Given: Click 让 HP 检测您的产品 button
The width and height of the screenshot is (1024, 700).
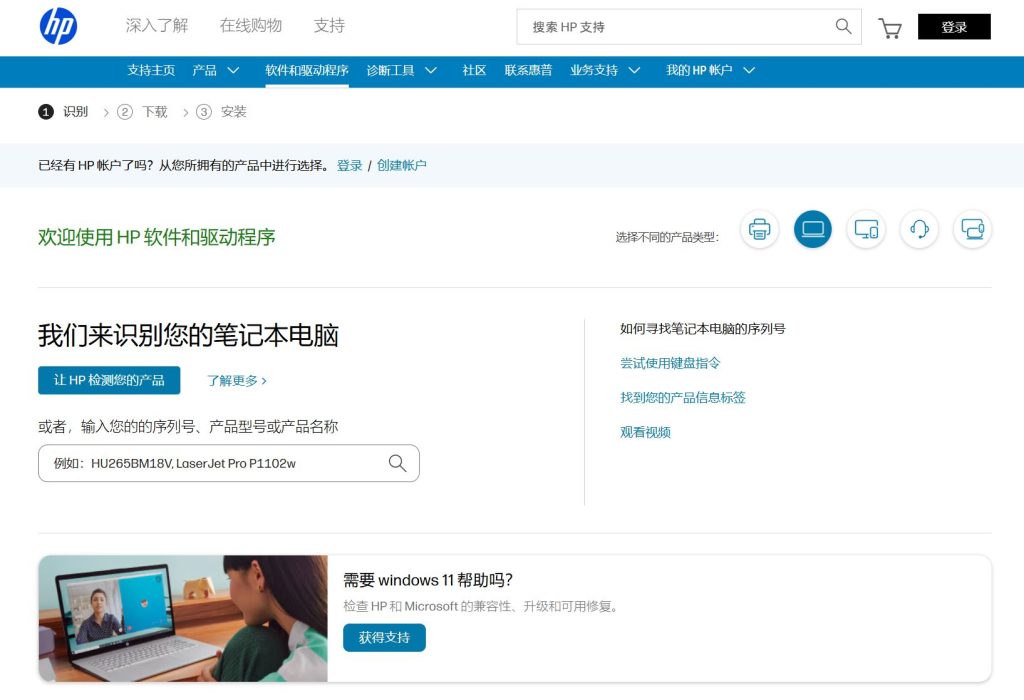Looking at the screenshot, I should tap(109, 380).
